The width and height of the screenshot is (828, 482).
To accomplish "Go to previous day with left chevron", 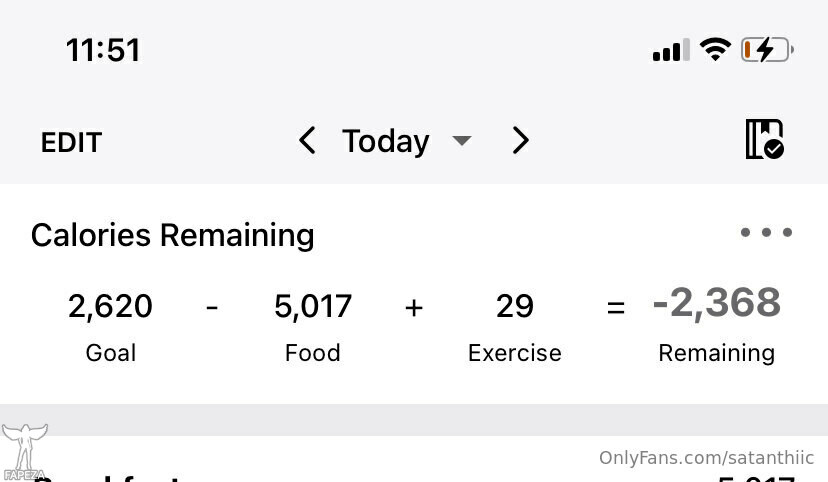I will tap(307, 141).
